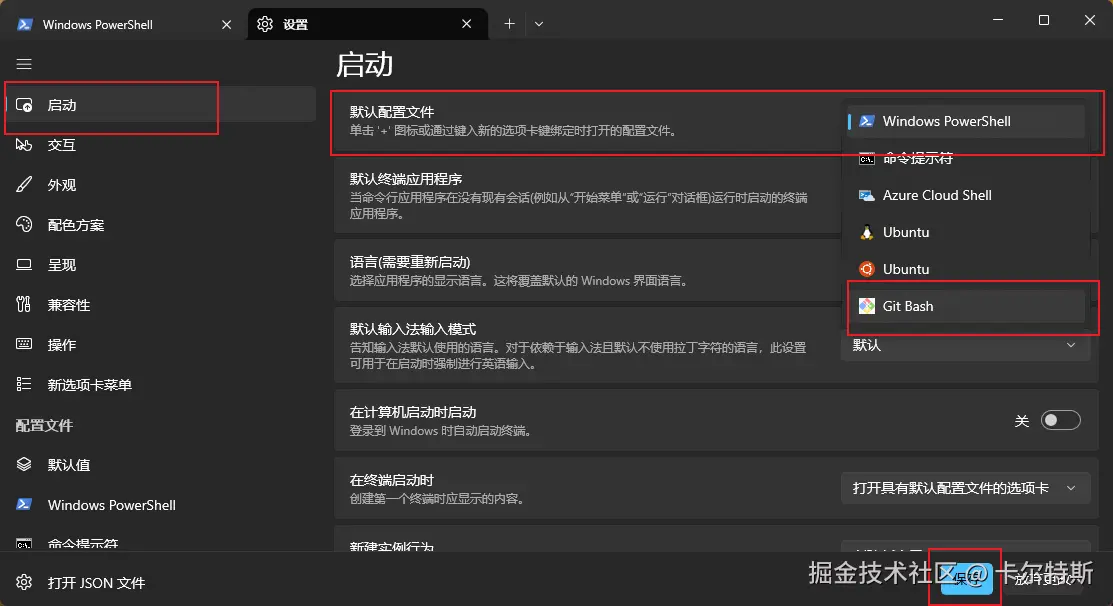Click the 语言(需要重新启动) setting row

click(716, 271)
